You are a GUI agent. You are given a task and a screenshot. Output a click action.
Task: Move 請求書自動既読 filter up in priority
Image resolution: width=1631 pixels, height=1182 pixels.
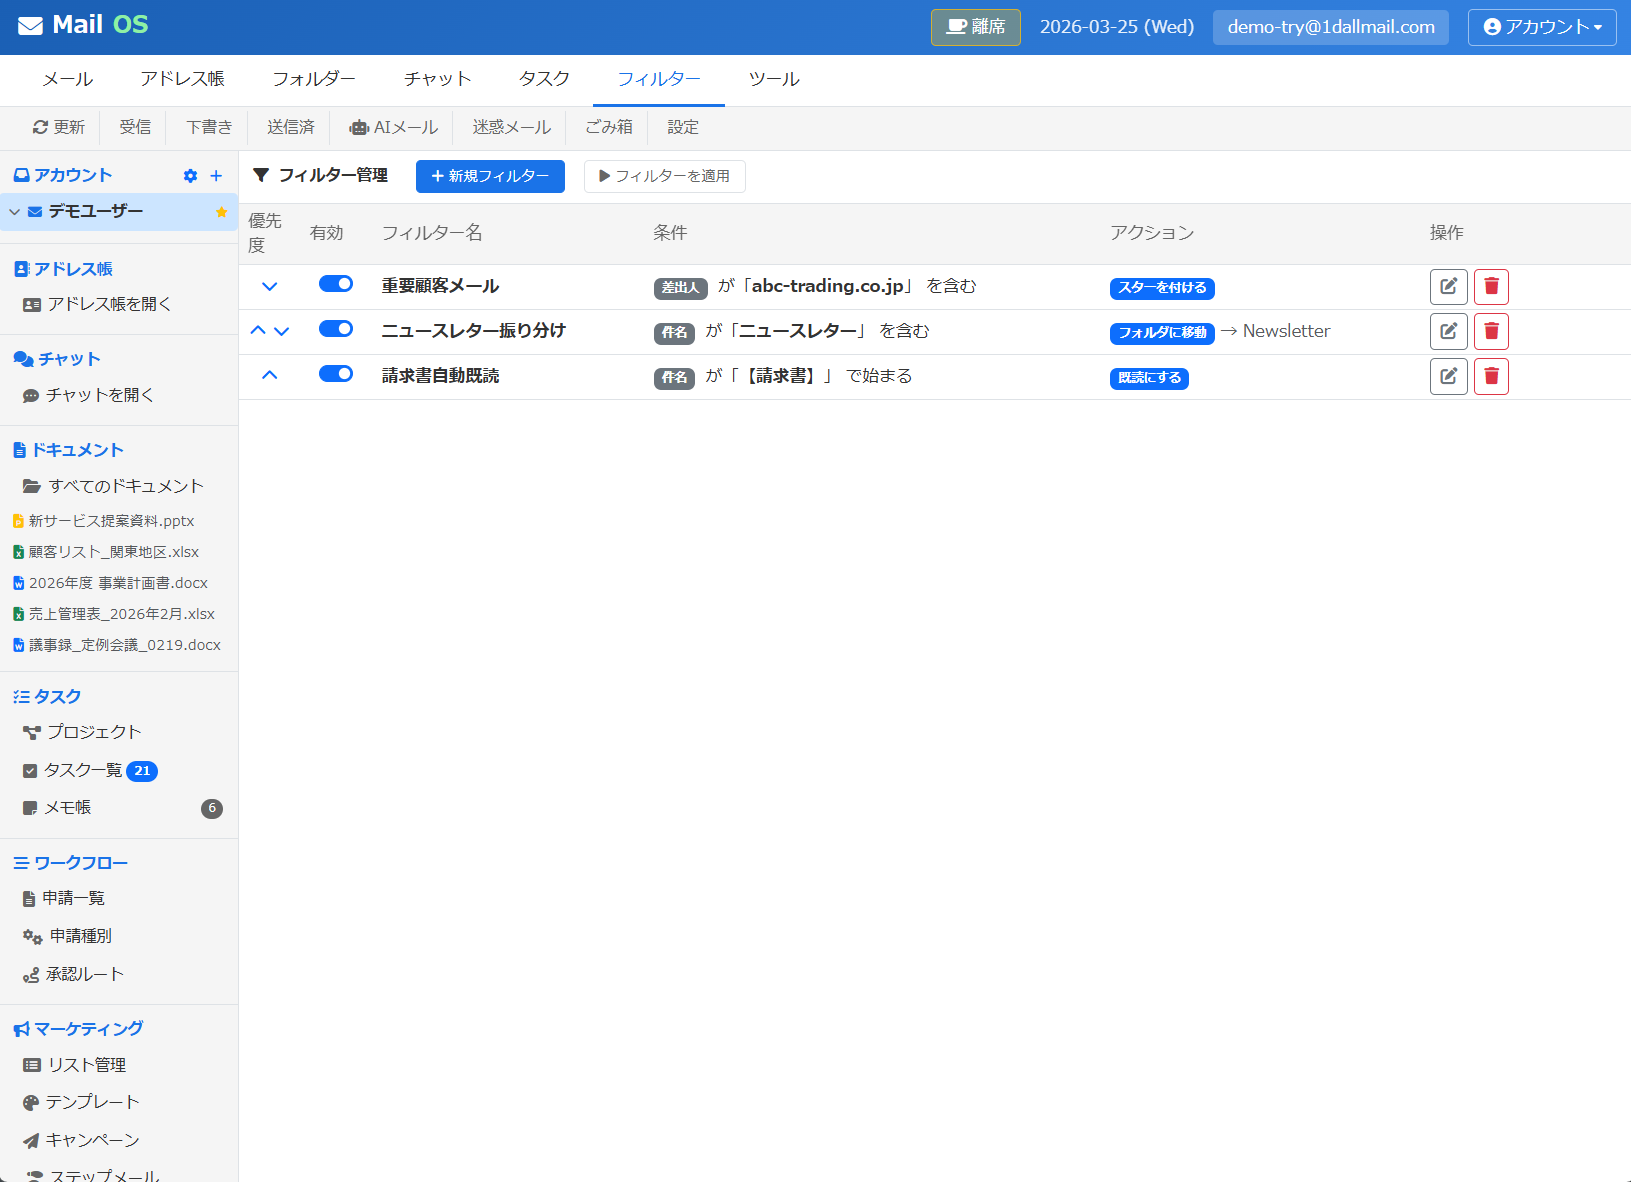[269, 375]
